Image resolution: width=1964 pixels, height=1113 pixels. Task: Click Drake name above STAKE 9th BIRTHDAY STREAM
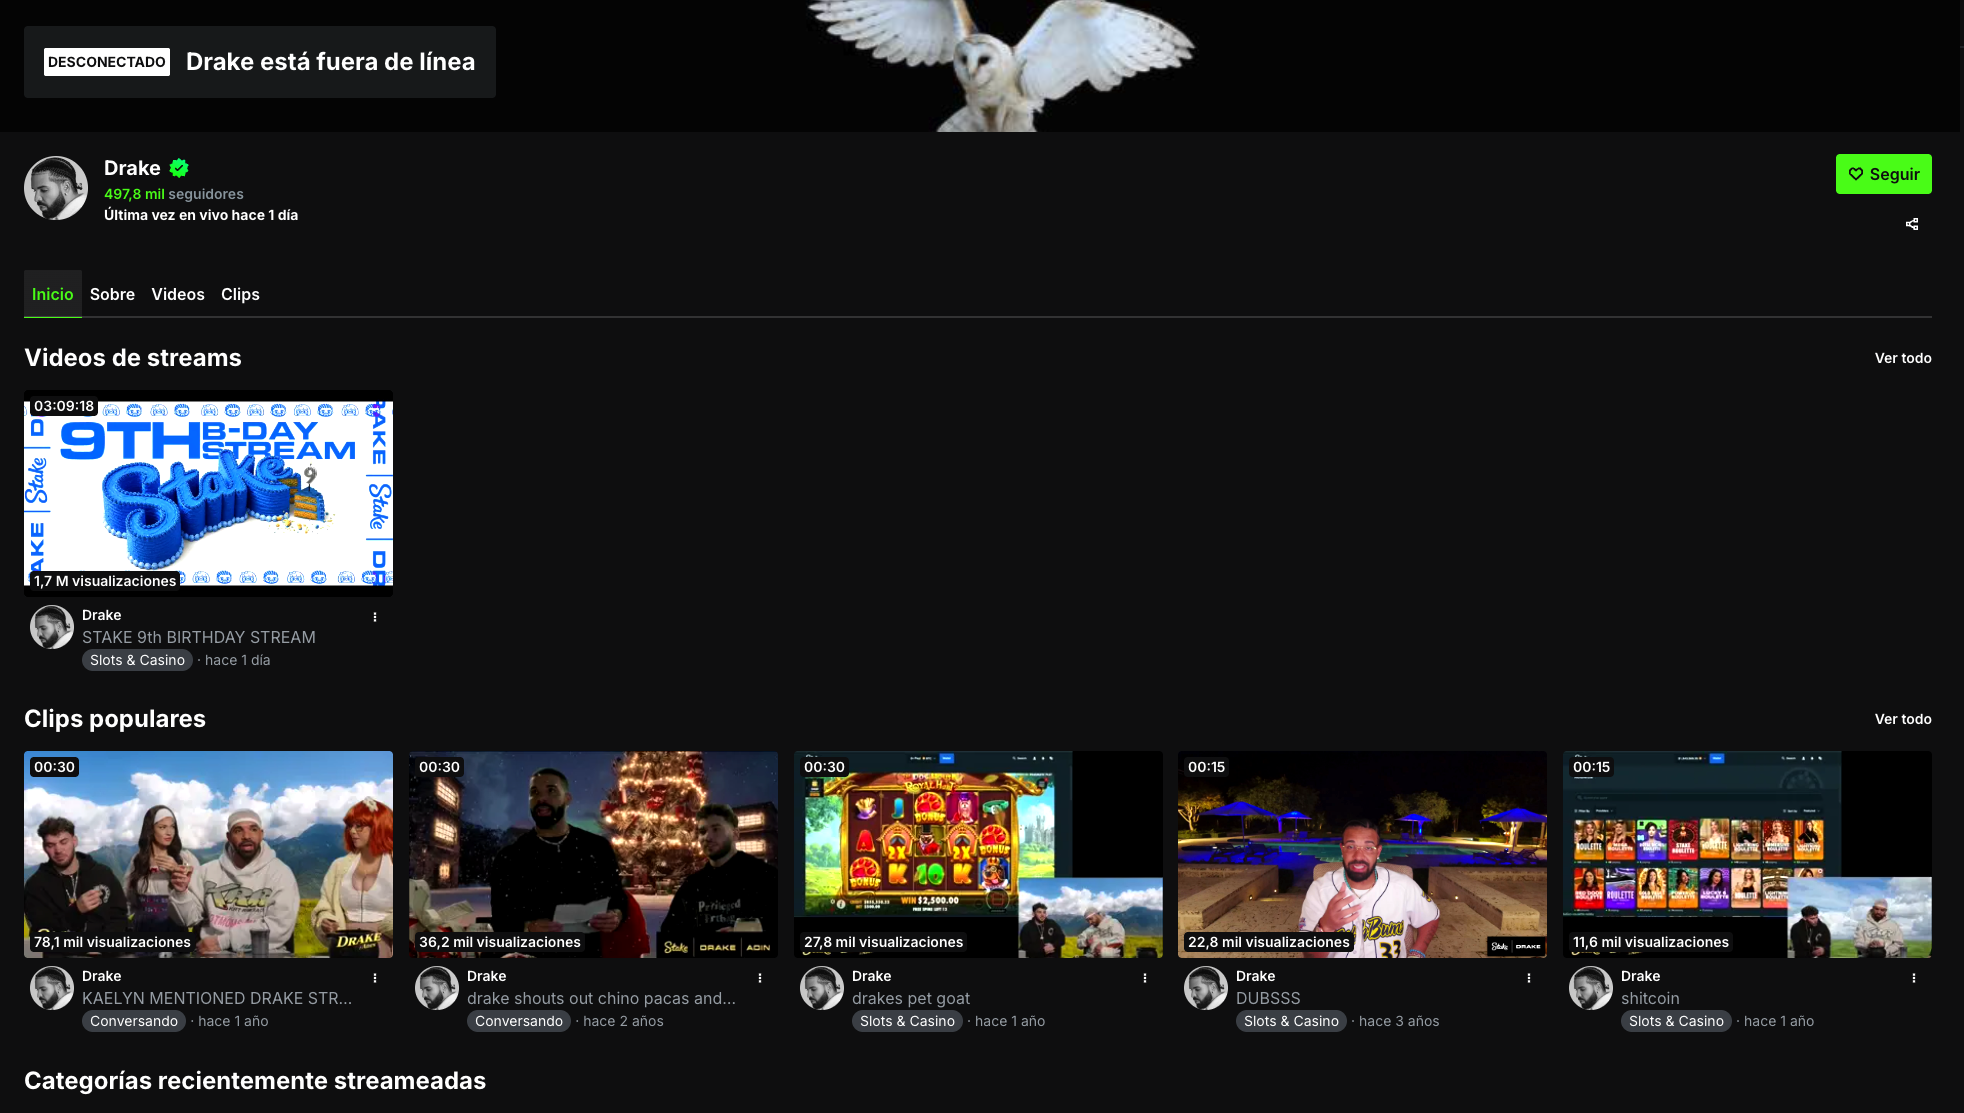tap(102, 615)
